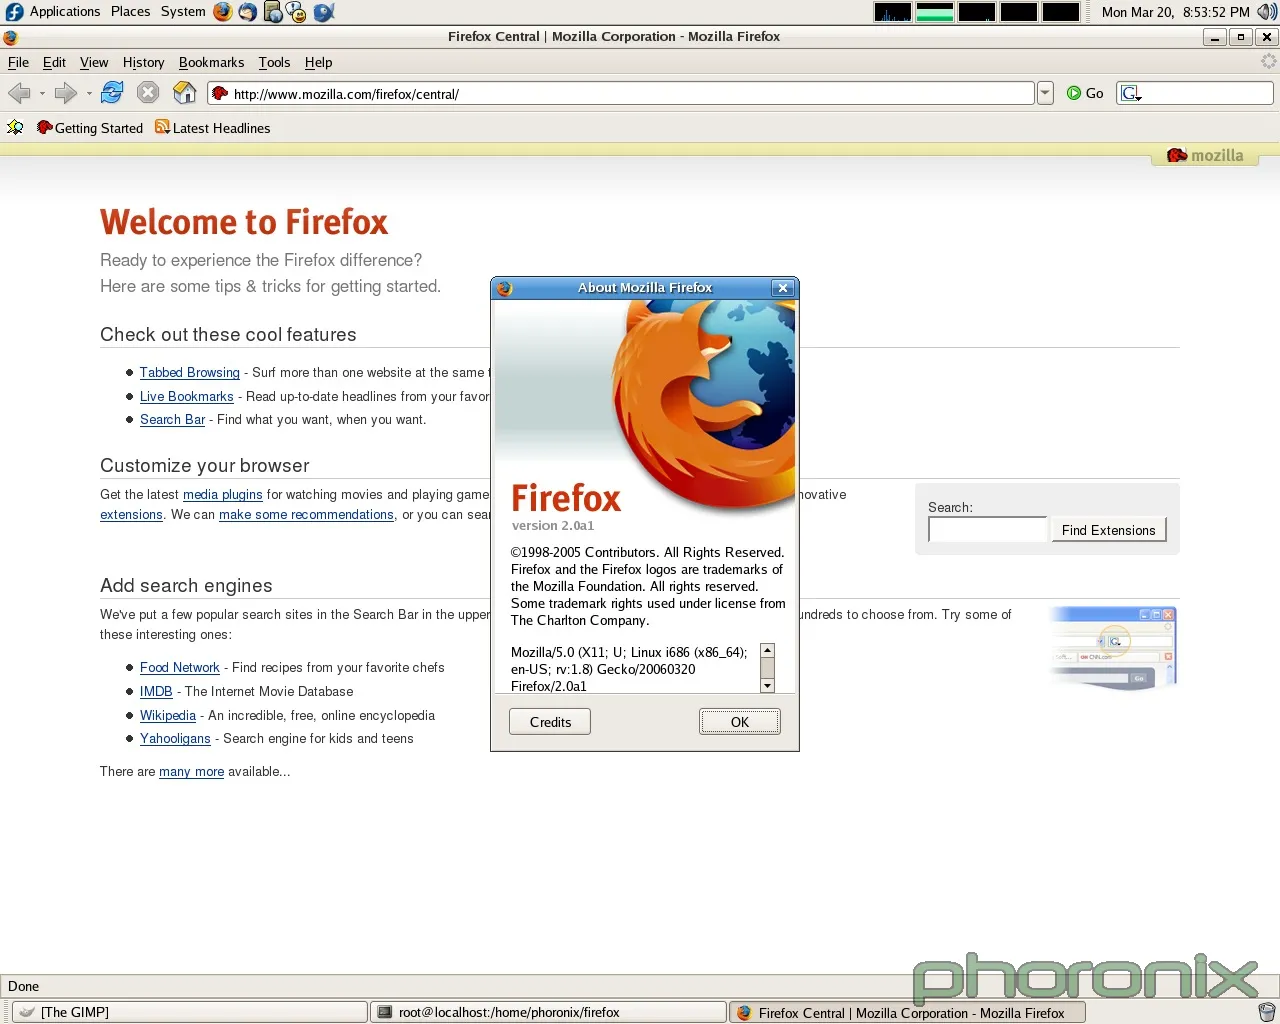Switch to The GIMP taskbar window

click(190, 1012)
